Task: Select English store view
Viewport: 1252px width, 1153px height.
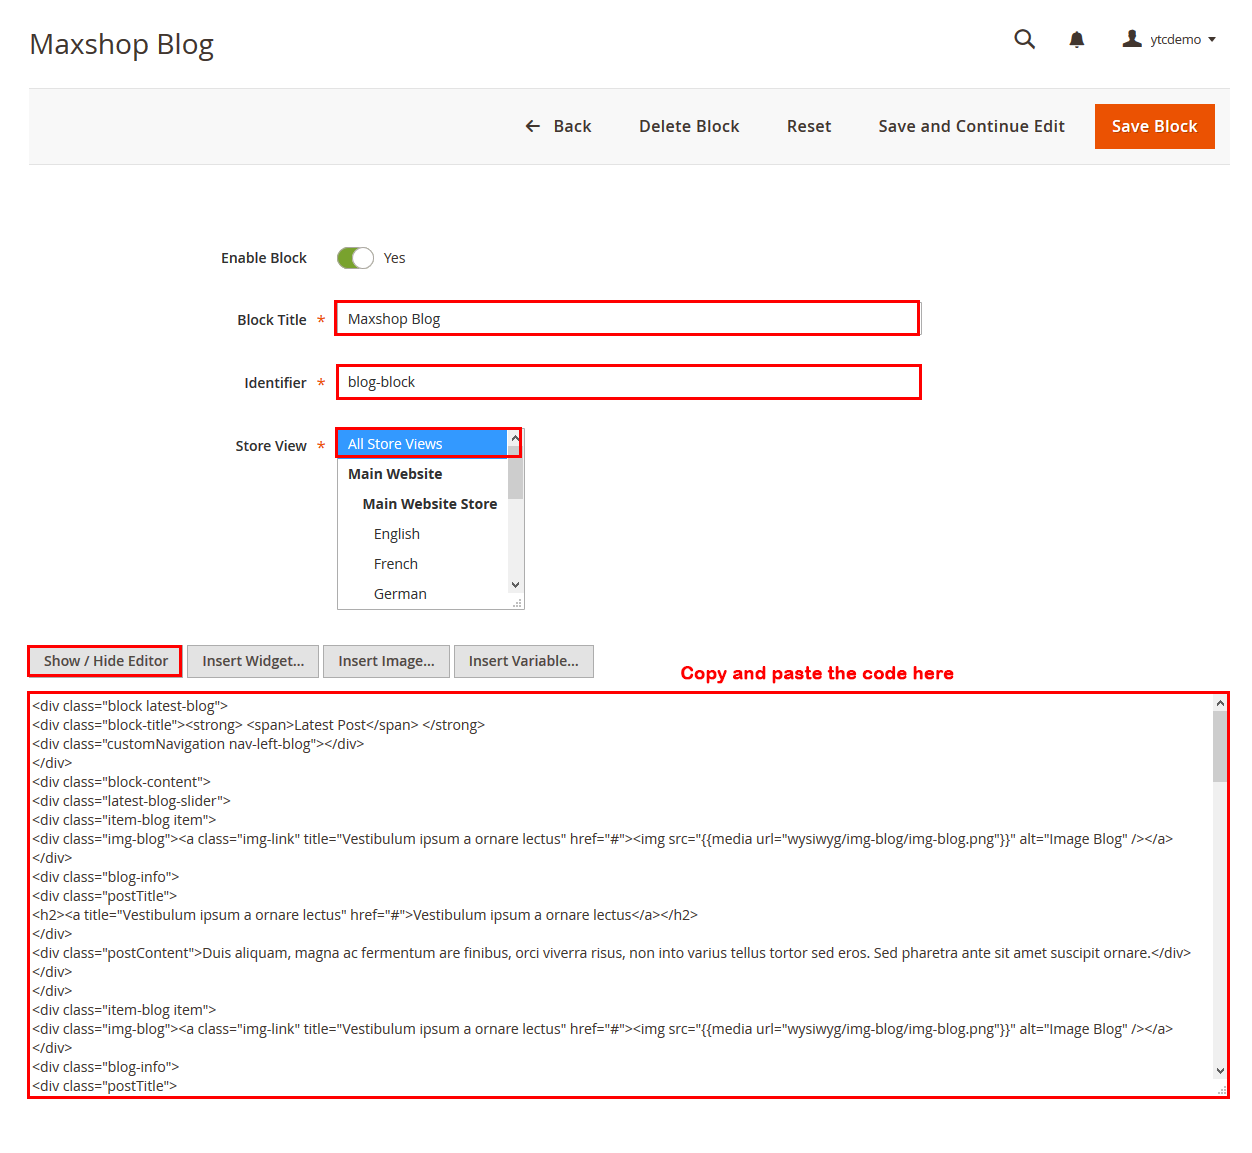Action: 397,534
